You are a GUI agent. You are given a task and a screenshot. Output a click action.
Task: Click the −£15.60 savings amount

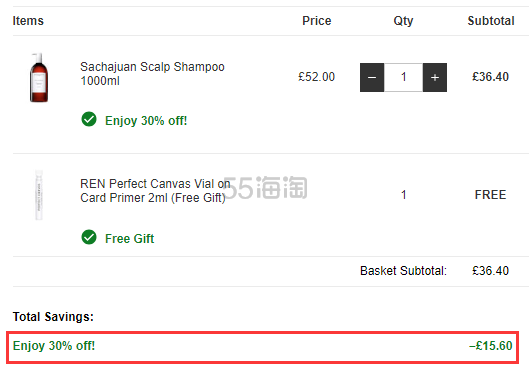tap(491, 346)
